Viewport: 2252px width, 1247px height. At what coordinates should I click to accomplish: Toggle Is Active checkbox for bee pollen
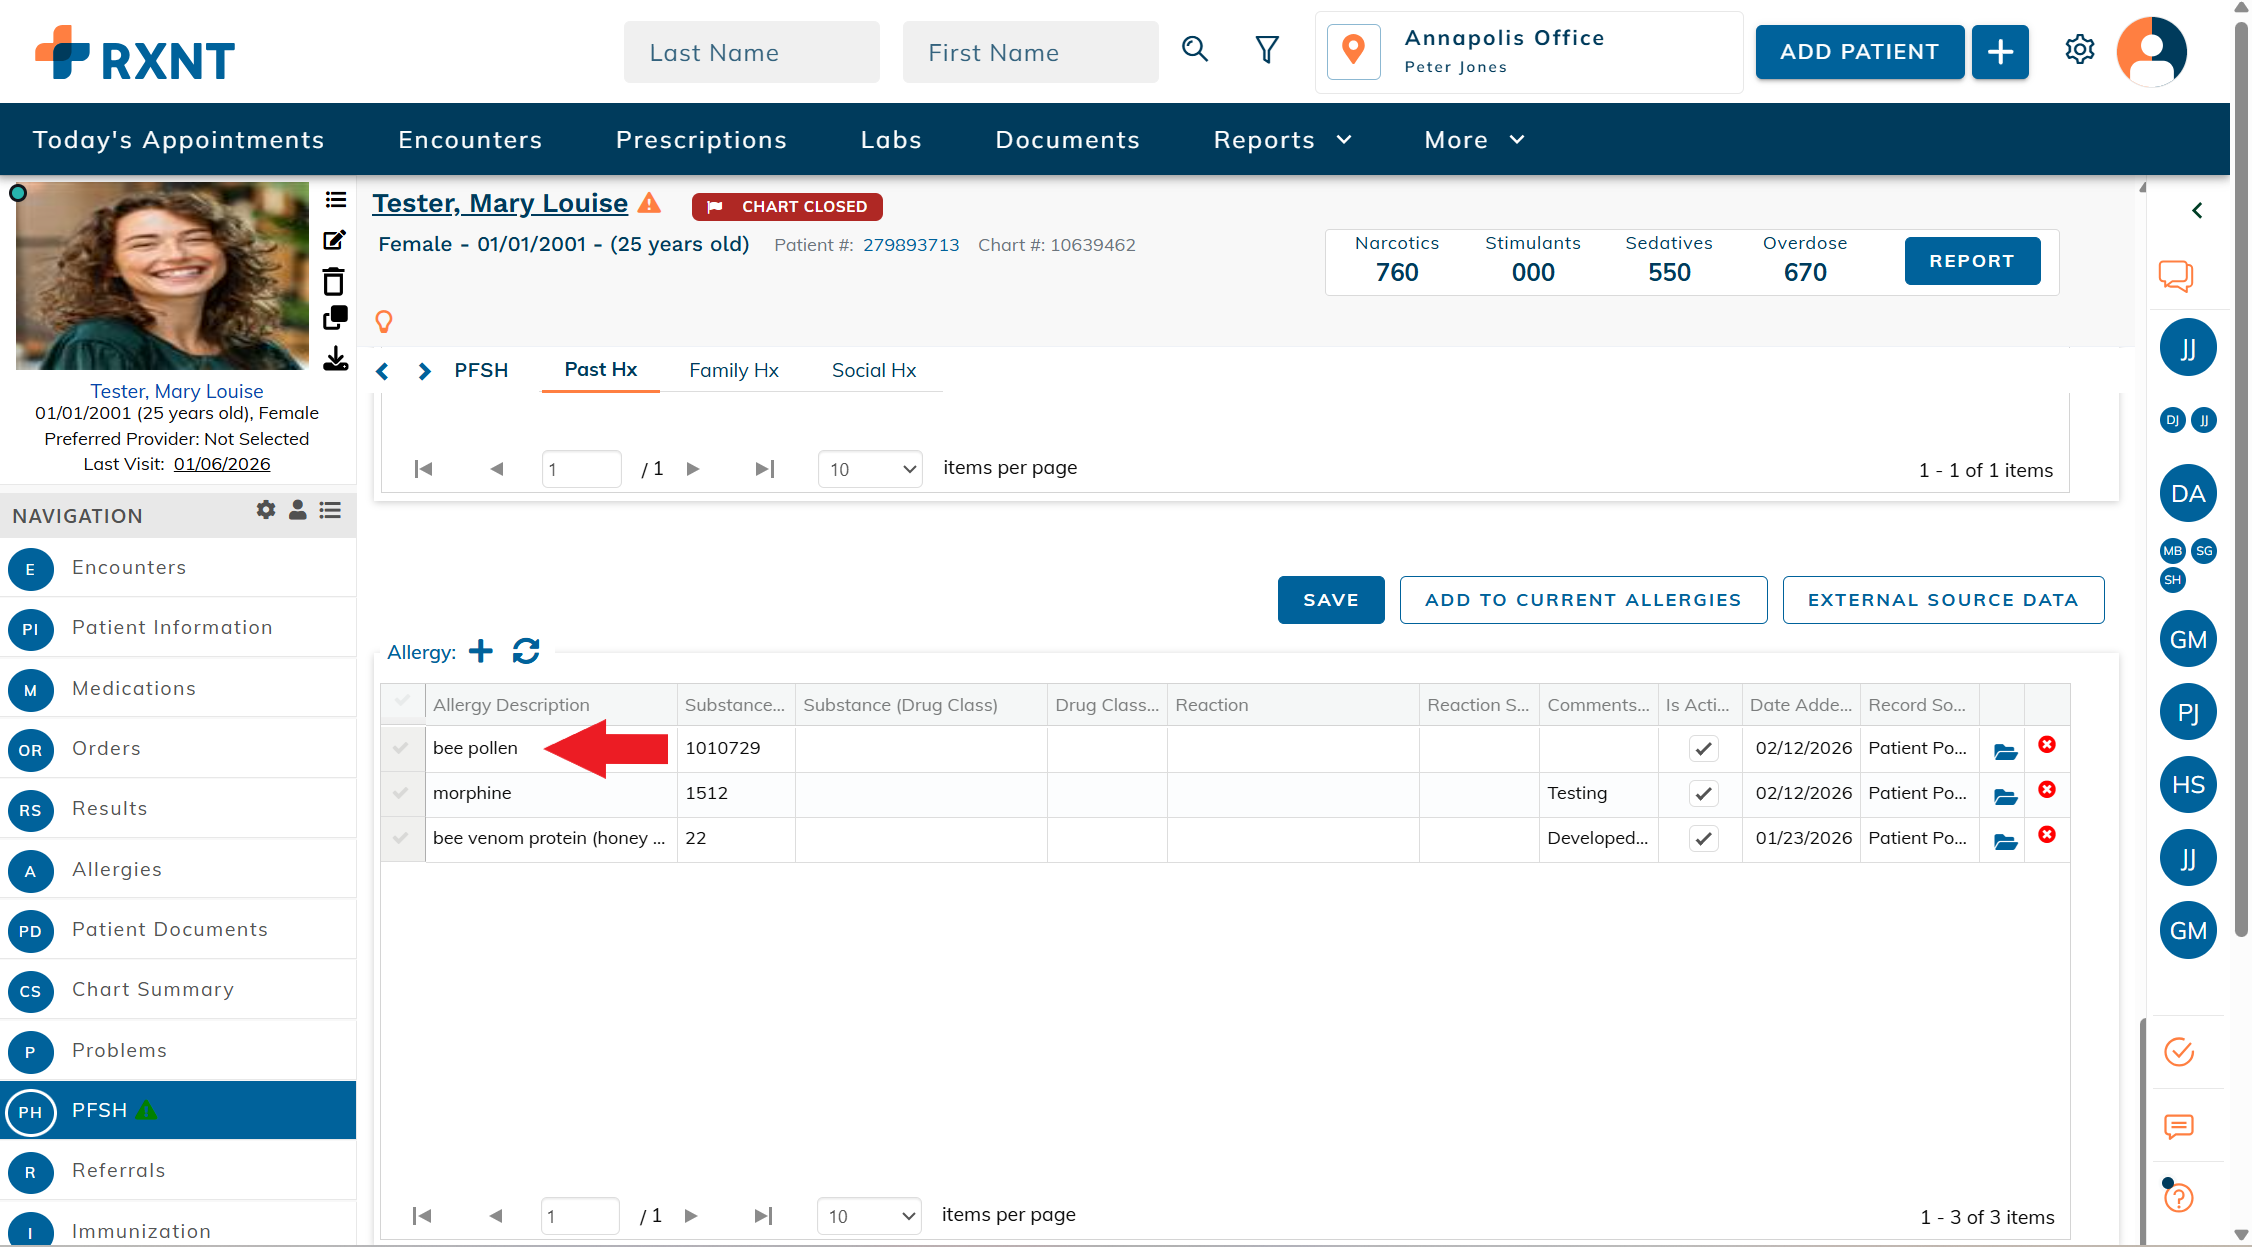1703,748
